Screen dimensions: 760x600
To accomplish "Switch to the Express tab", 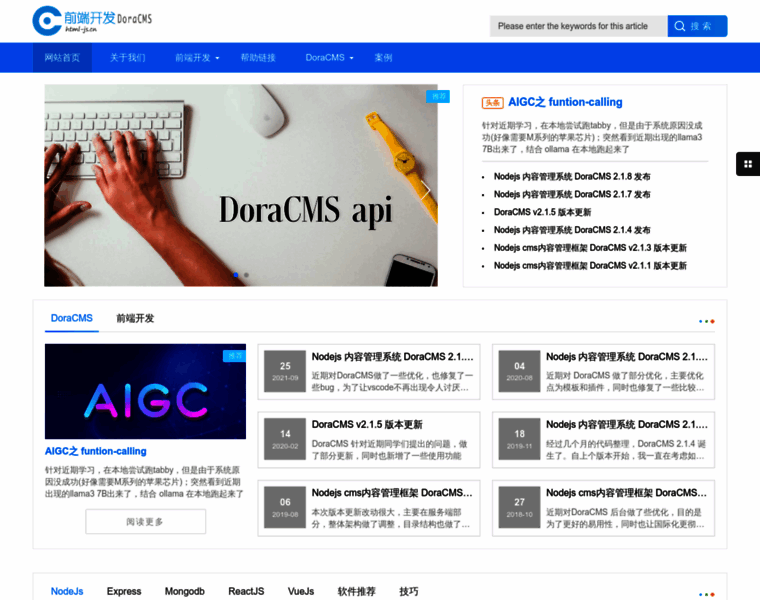I will [124, 591].
